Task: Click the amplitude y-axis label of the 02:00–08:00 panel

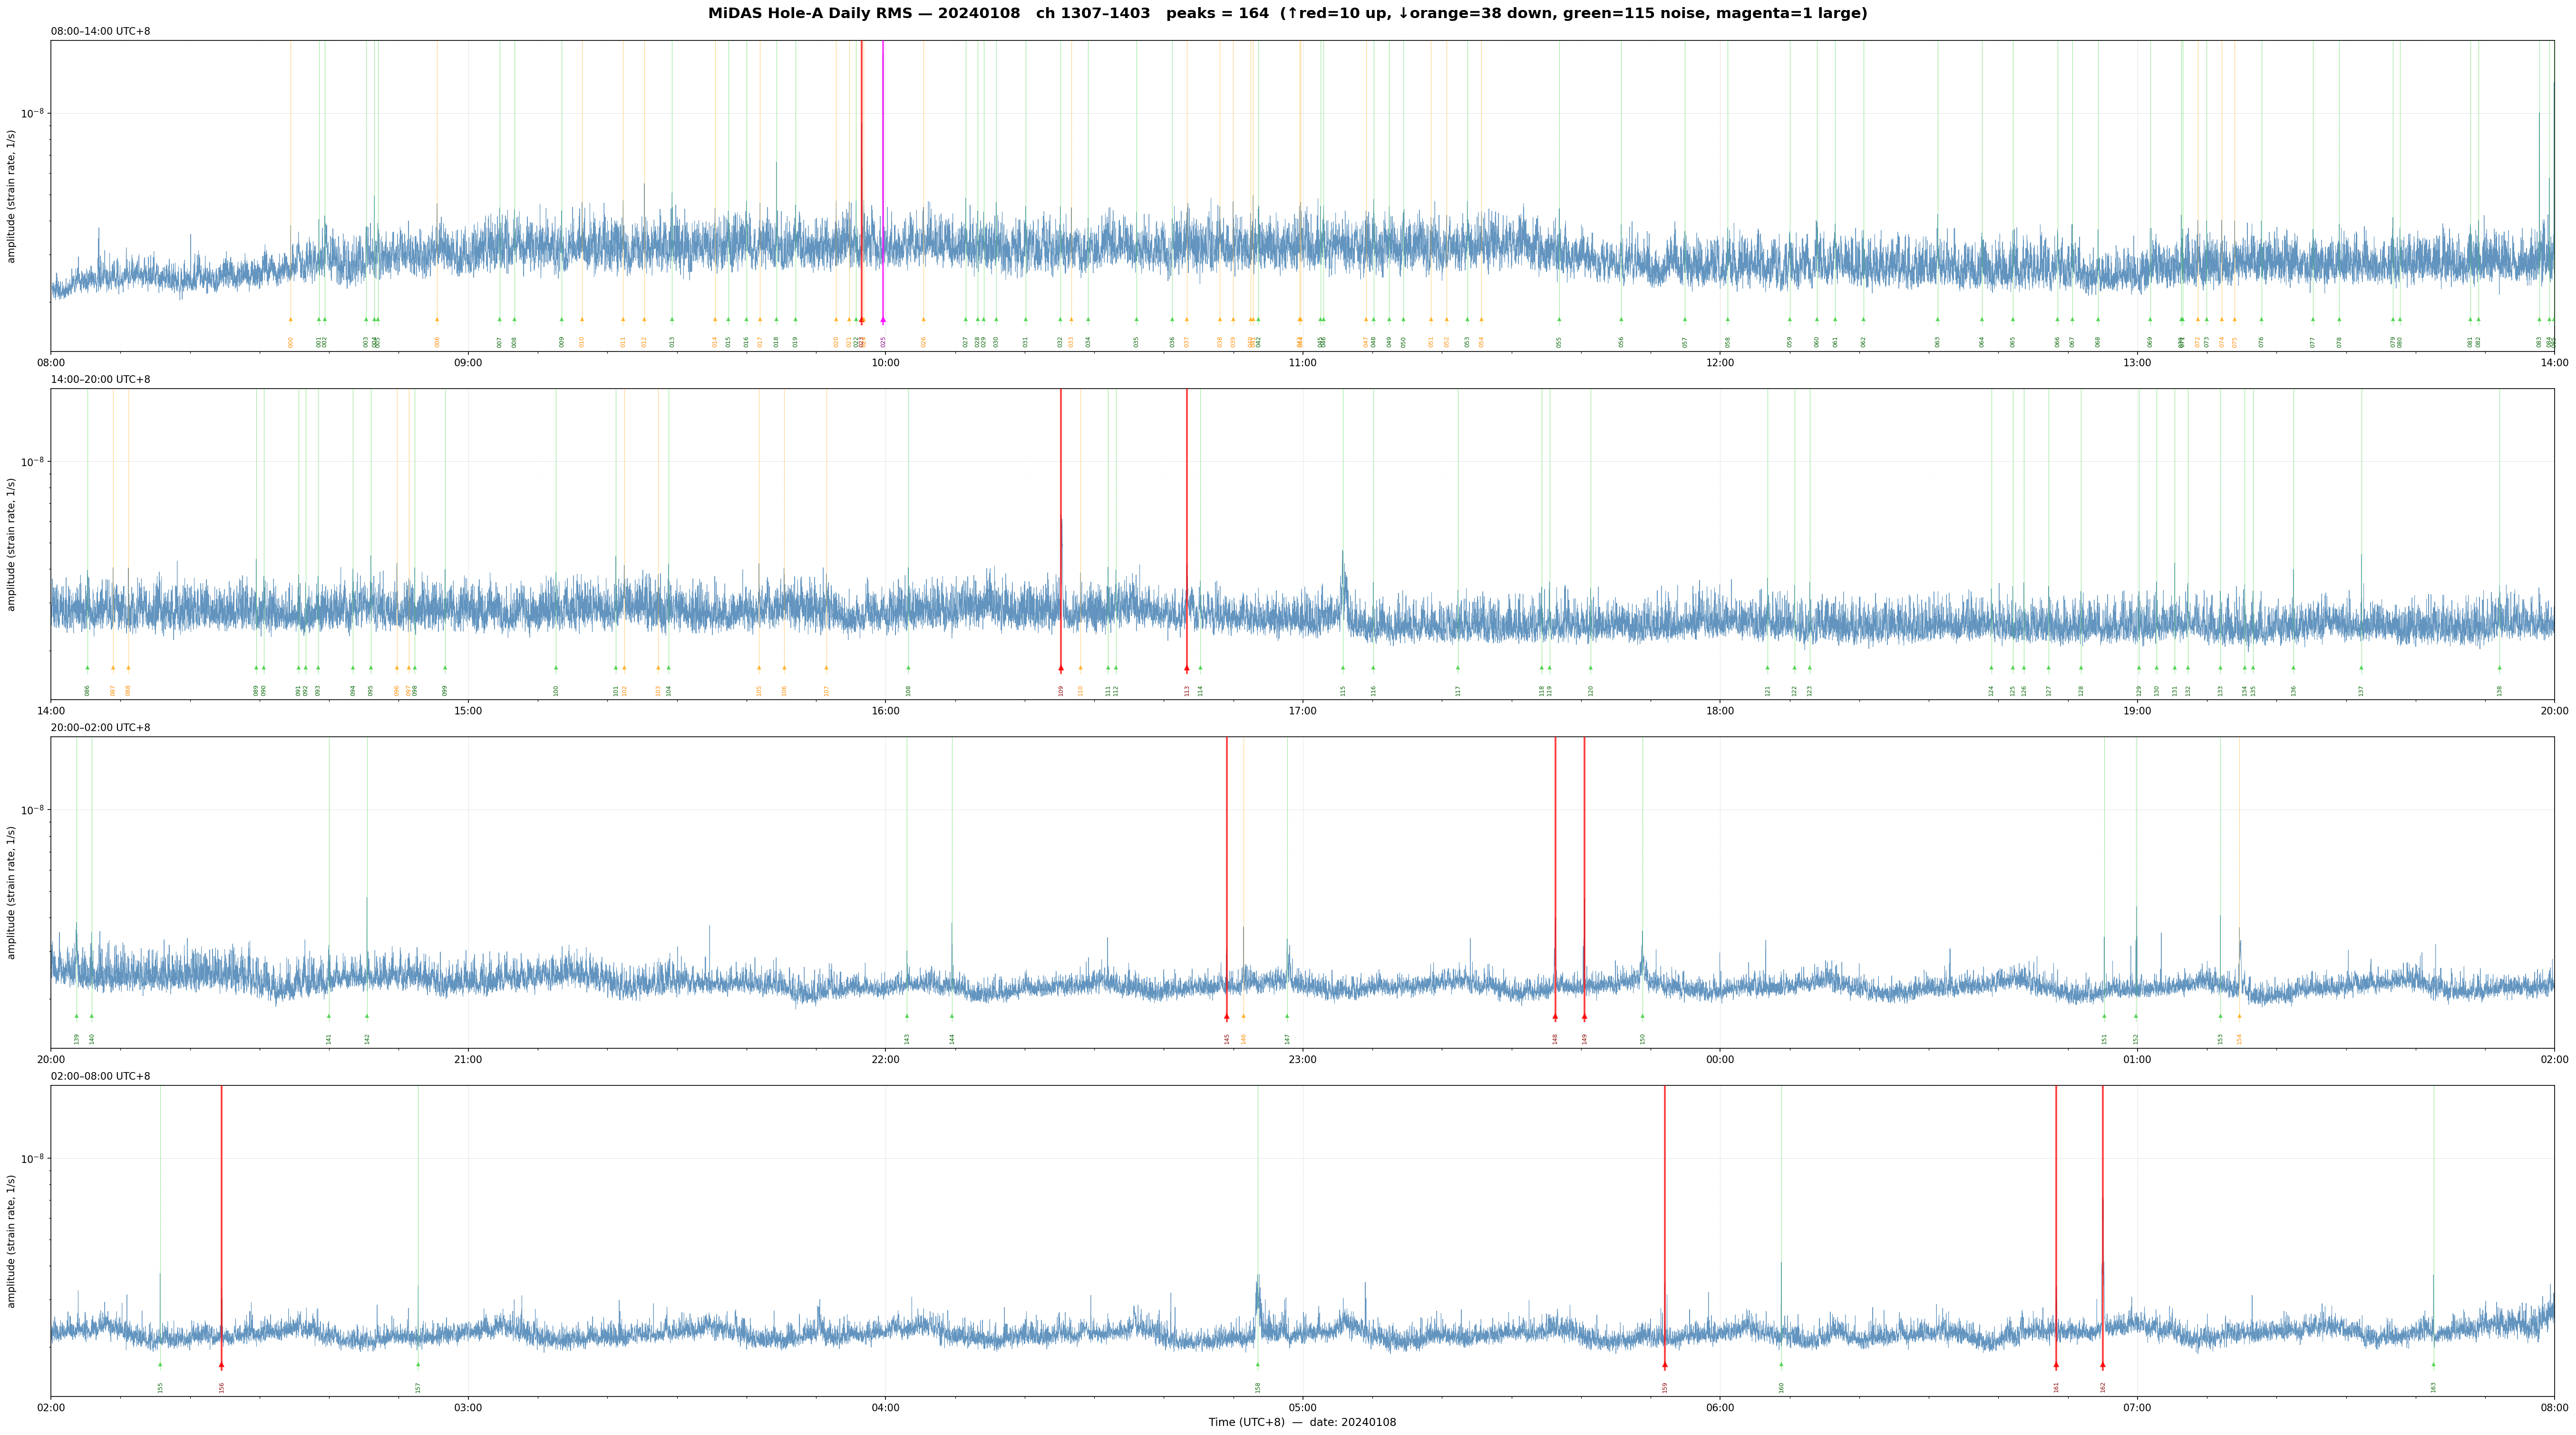Action: click(12, 1241)
